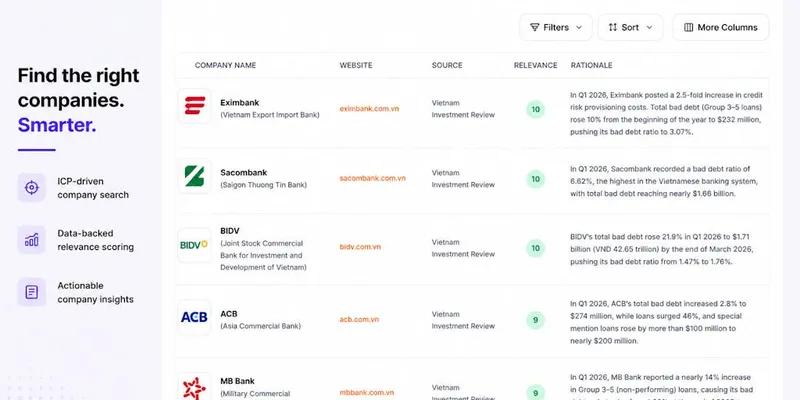Open the More Columns button

click(x=720, y=28)
